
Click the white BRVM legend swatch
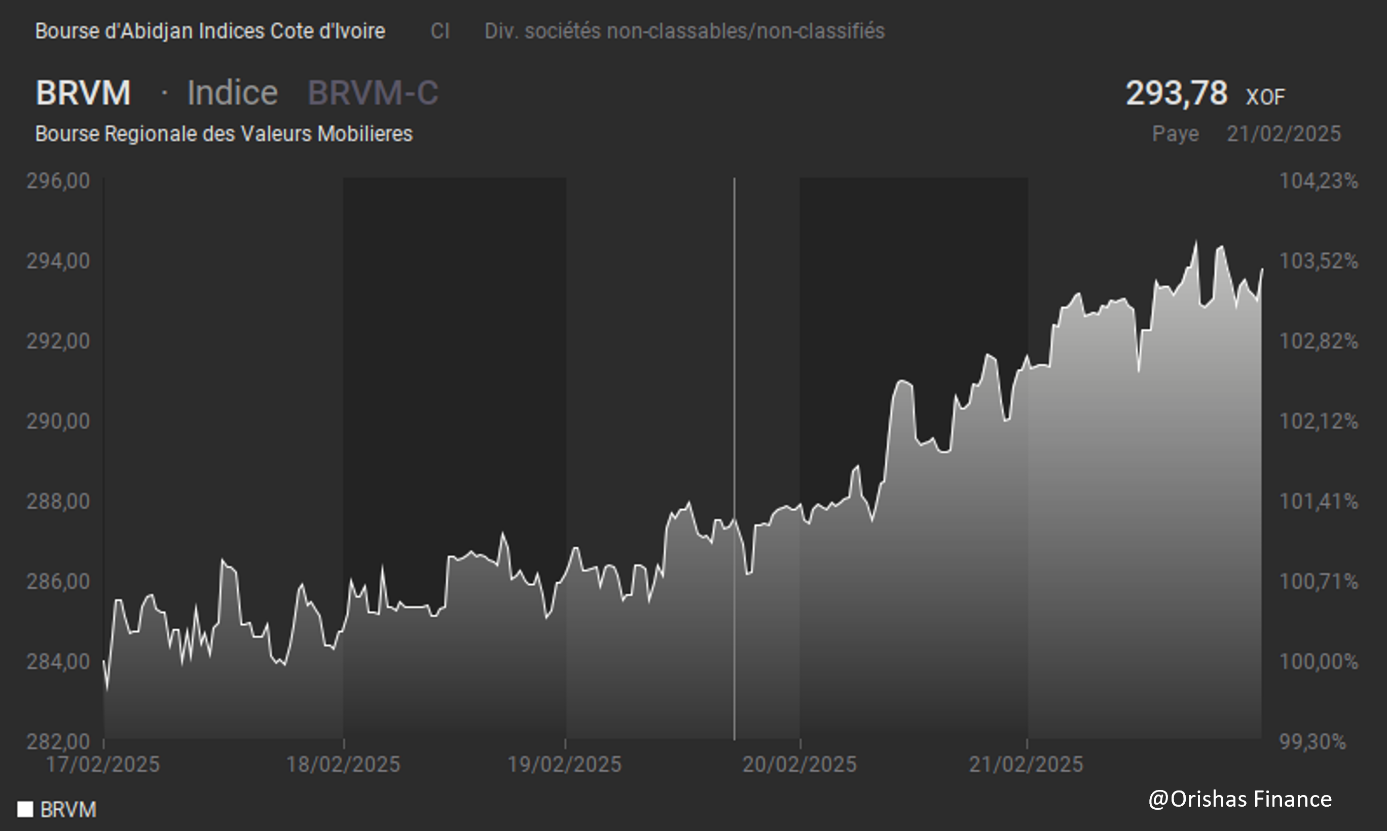pos(25,809)
